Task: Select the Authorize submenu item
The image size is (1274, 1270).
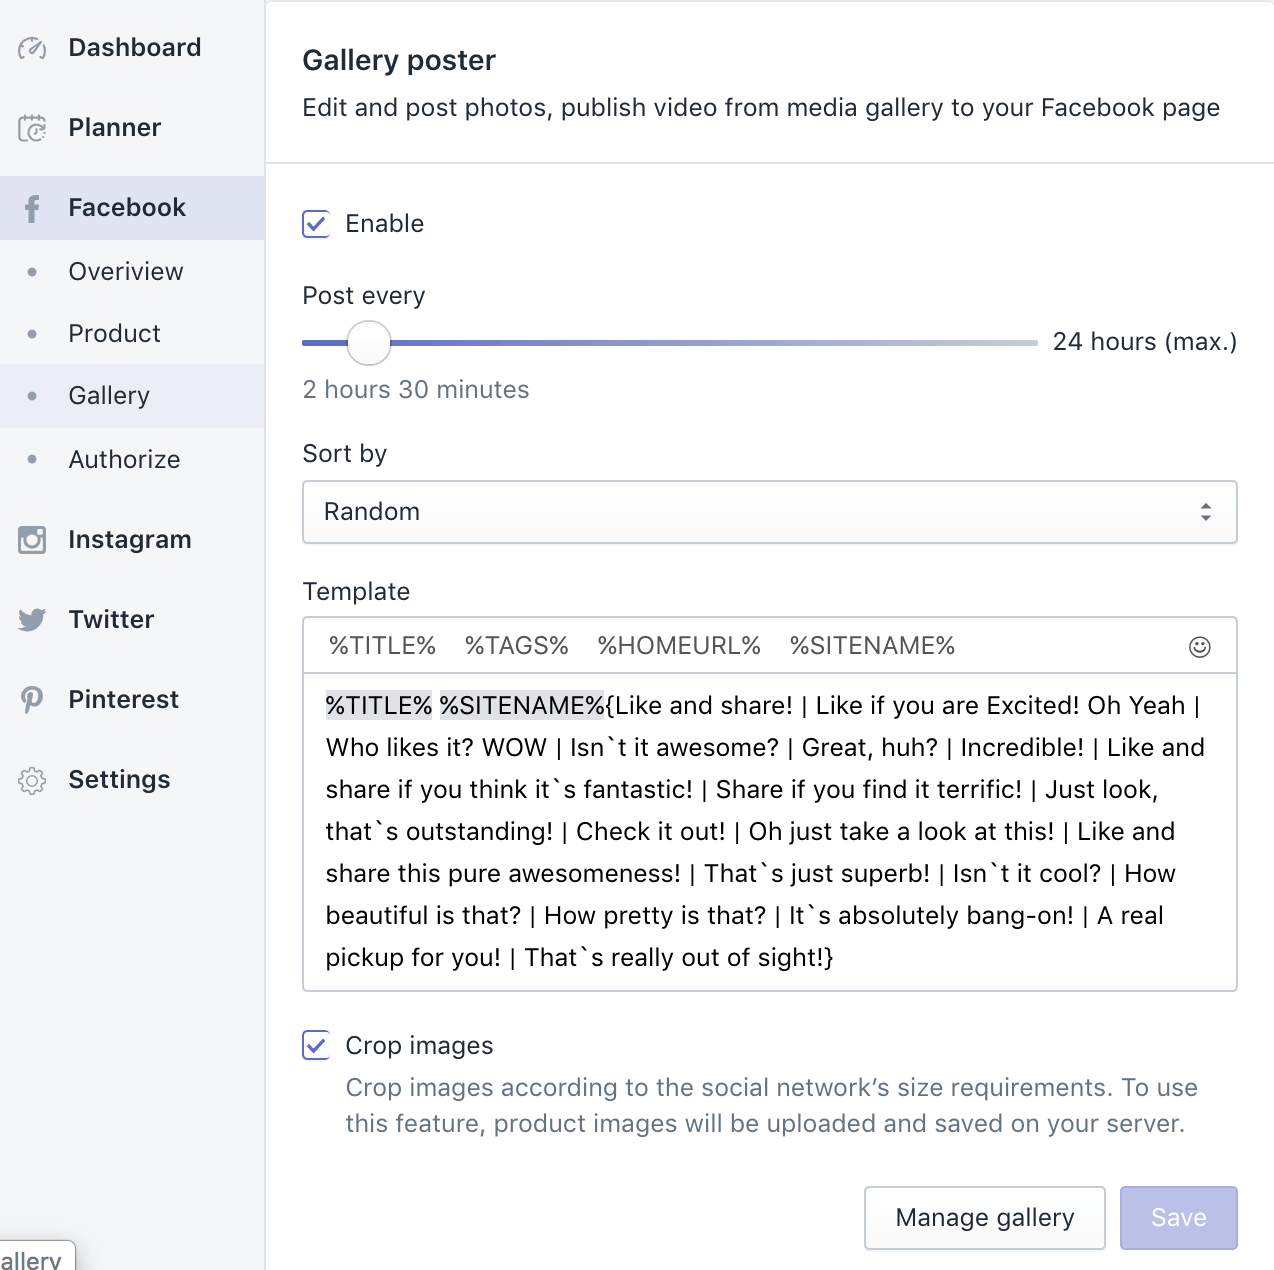Action: pos(124,460)
